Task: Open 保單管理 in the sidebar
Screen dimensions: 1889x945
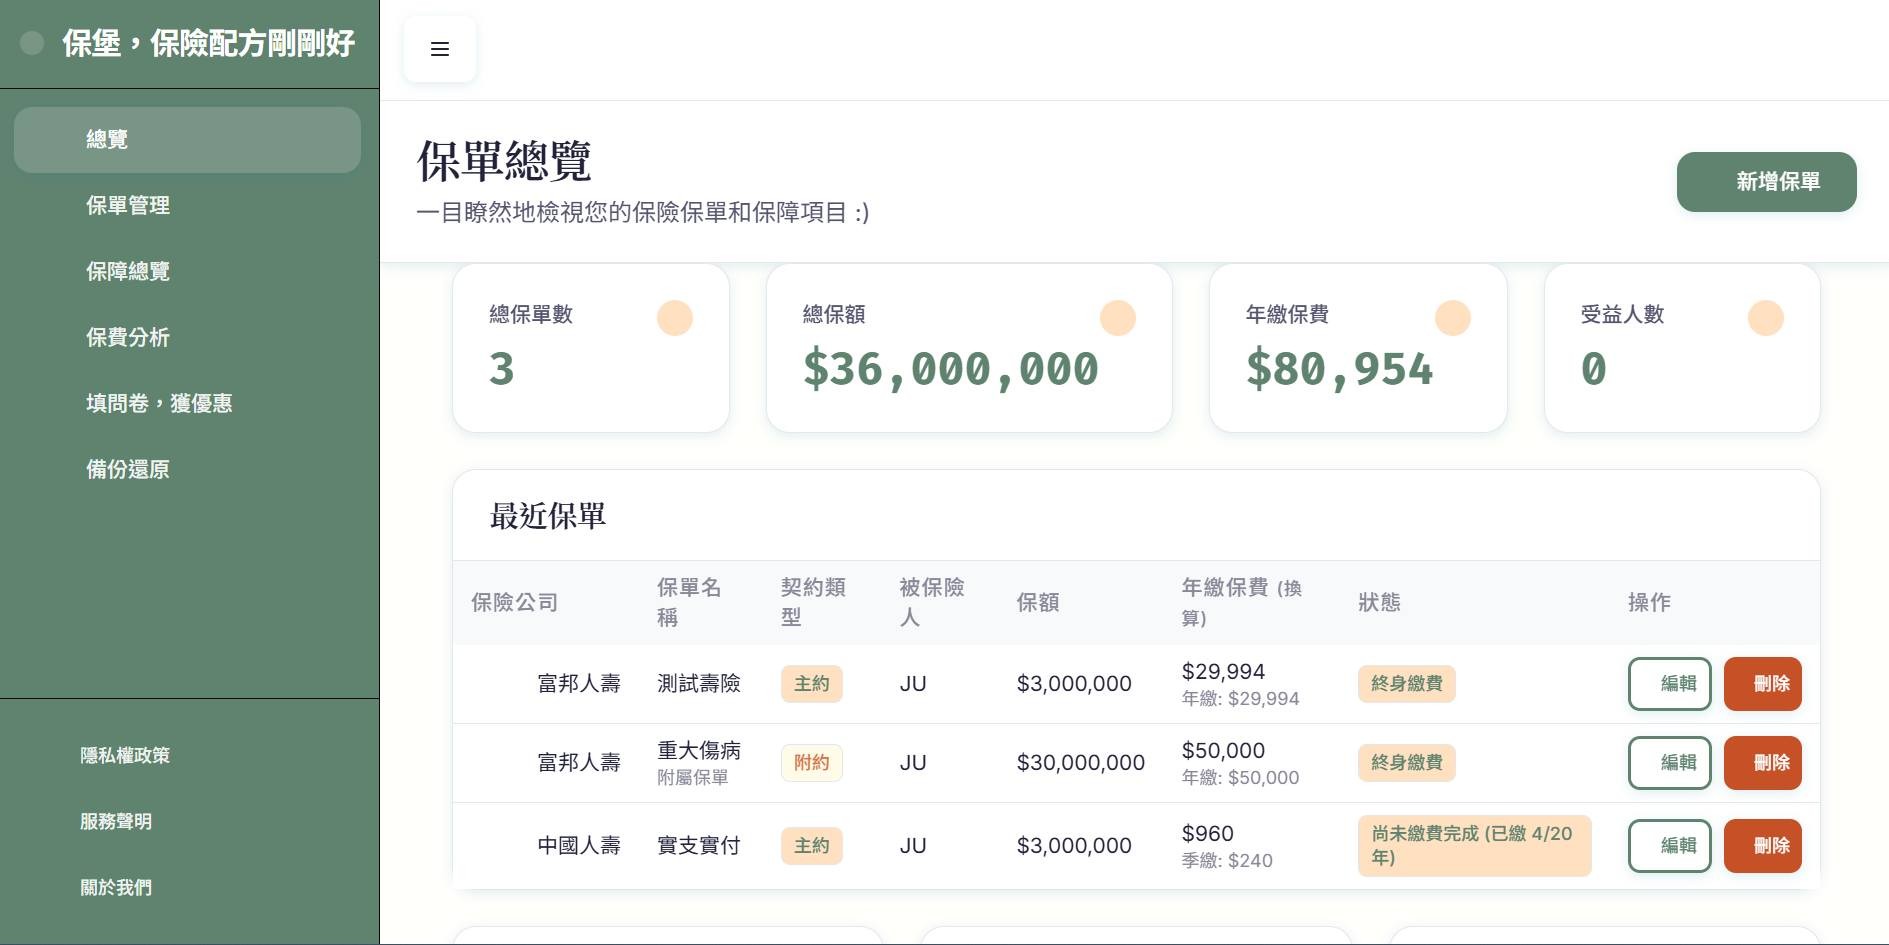Action: 128,206
